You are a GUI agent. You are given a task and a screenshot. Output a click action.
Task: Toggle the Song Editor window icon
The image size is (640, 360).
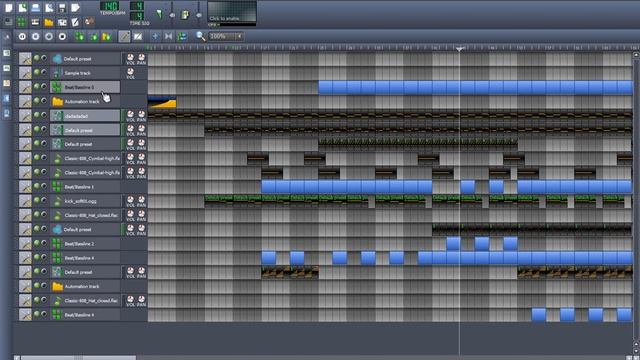pos(8,22)
